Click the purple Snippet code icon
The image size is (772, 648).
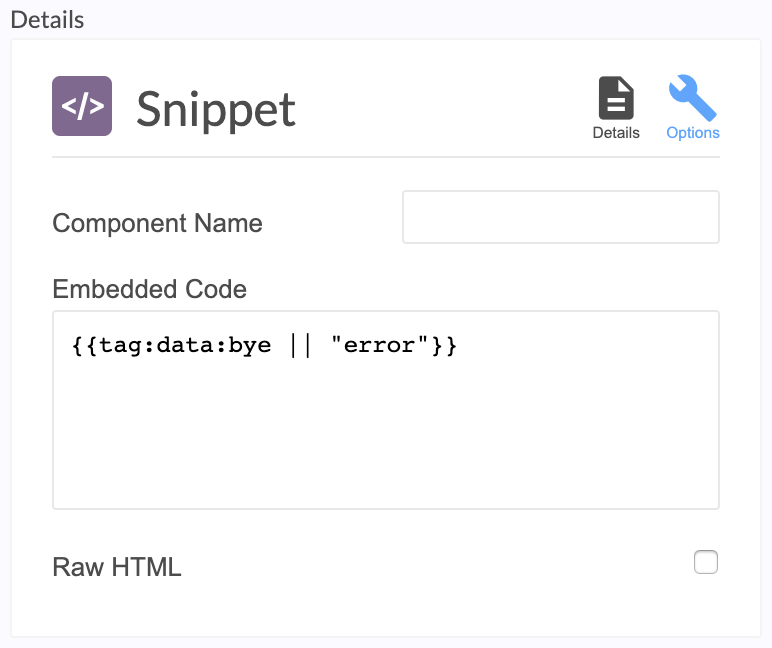(82, 106)
